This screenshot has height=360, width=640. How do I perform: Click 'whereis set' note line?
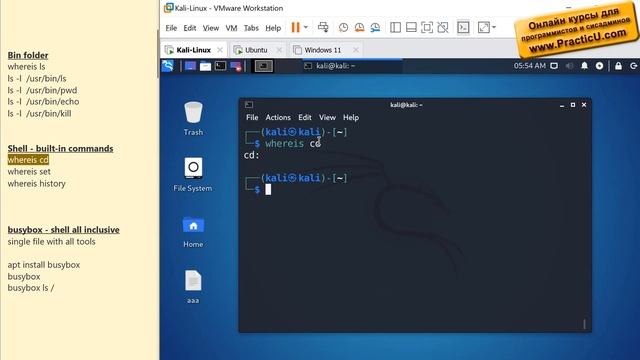point(29,172)
